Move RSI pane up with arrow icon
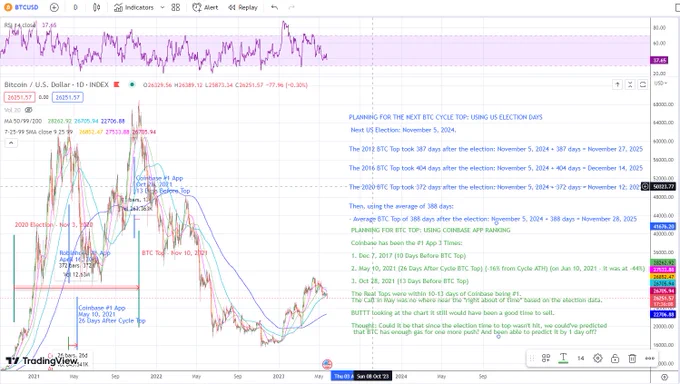 [617, 84]
